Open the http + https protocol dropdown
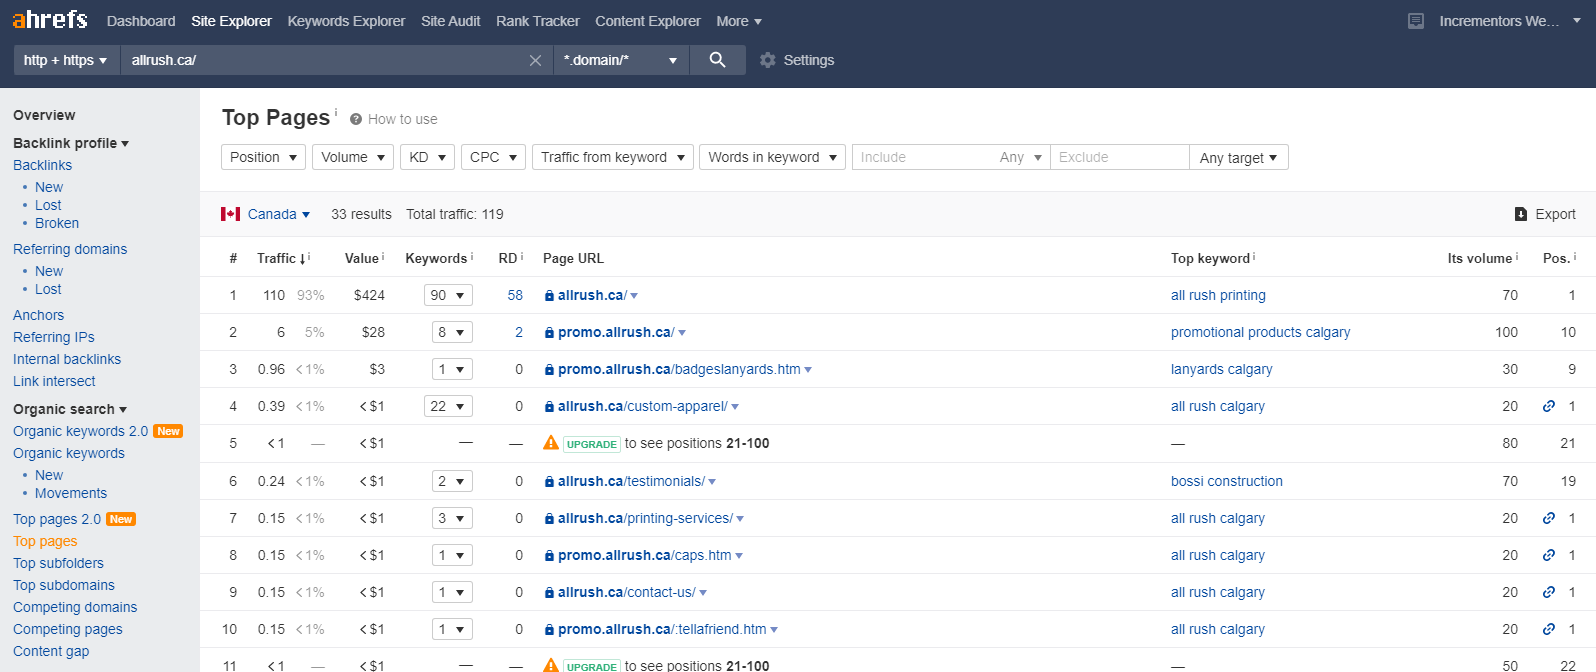 (x=65, y=60)
